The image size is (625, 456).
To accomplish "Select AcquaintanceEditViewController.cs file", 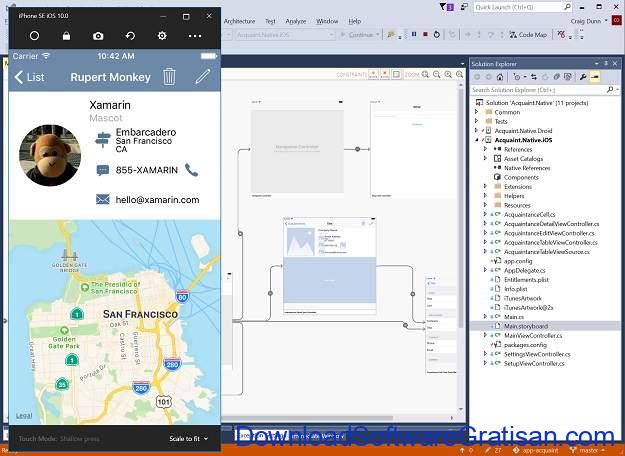I will point(549,233).
